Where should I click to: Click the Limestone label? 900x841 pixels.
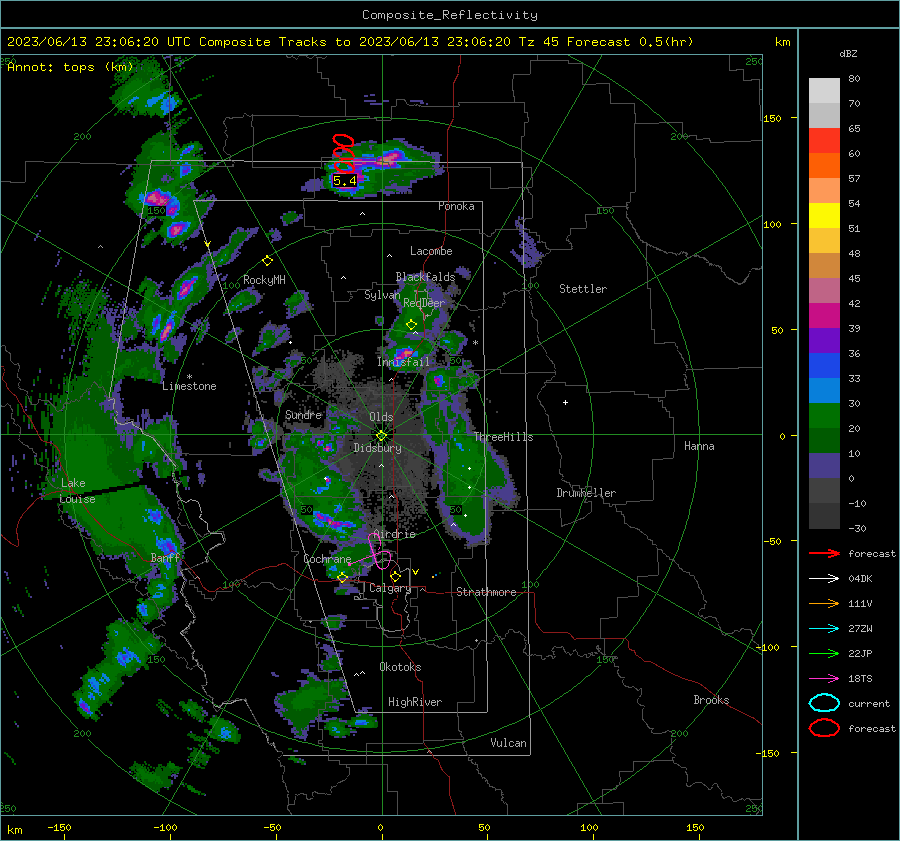pos(189,386)
